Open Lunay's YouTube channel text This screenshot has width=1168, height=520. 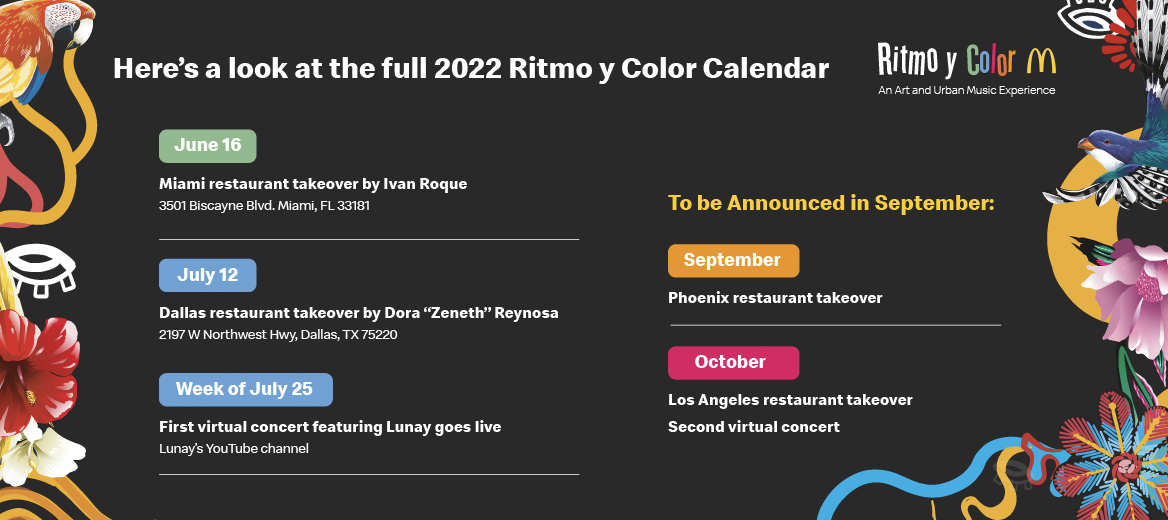(234, 449)
